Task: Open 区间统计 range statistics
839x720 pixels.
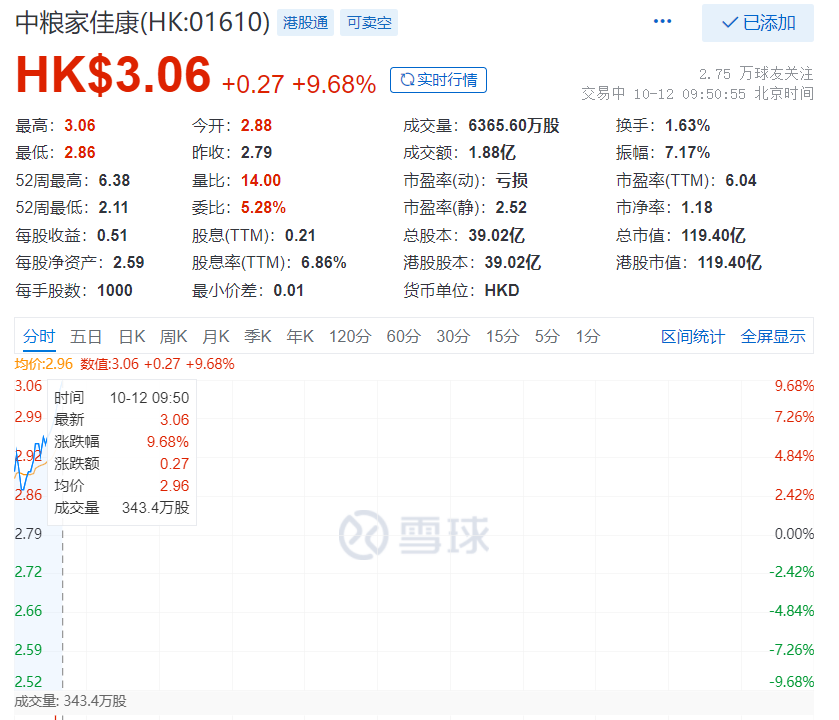Action: coord(693,336)
